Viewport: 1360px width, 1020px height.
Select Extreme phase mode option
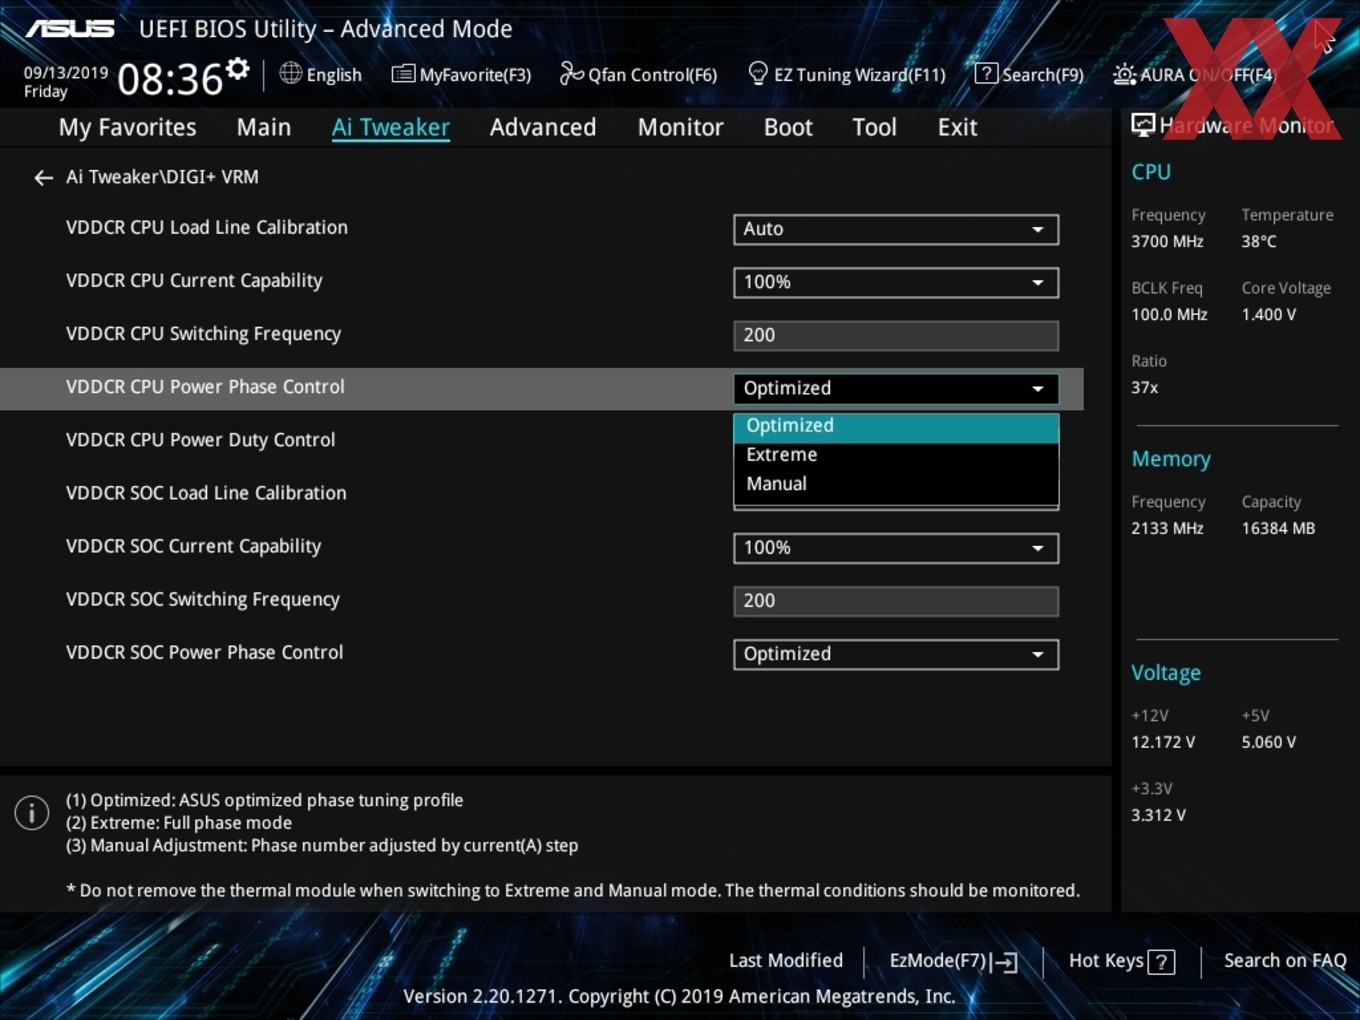point(896,455)
